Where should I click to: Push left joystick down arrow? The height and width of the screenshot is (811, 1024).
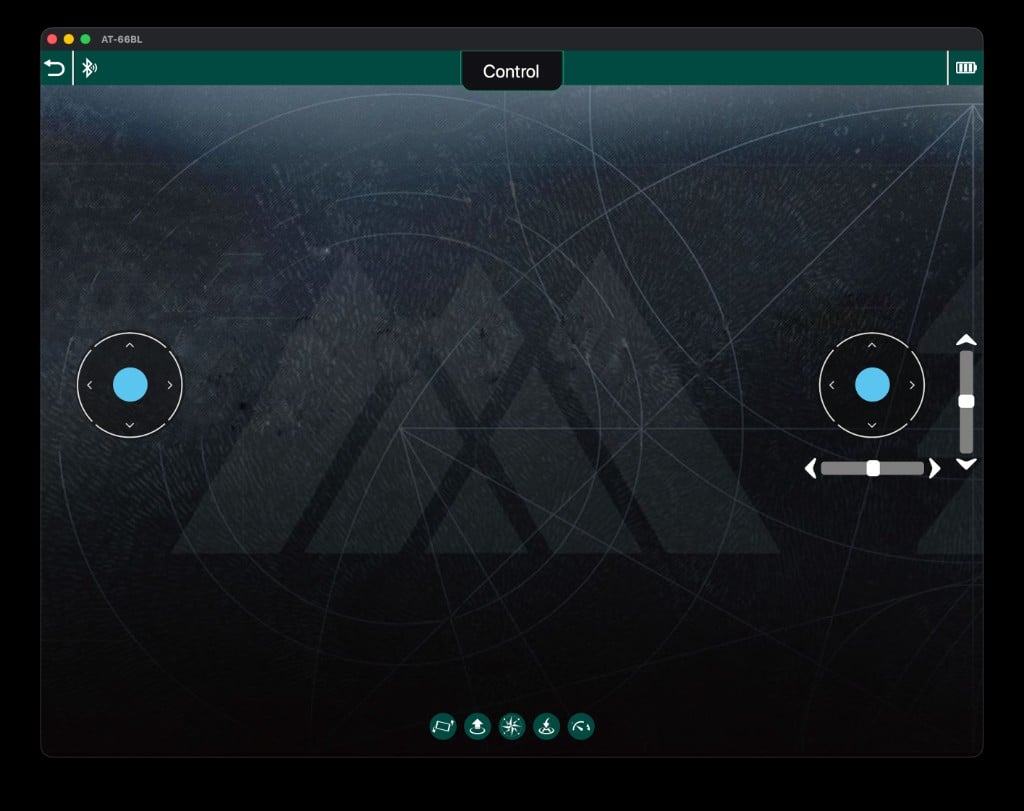click(130, 425)
